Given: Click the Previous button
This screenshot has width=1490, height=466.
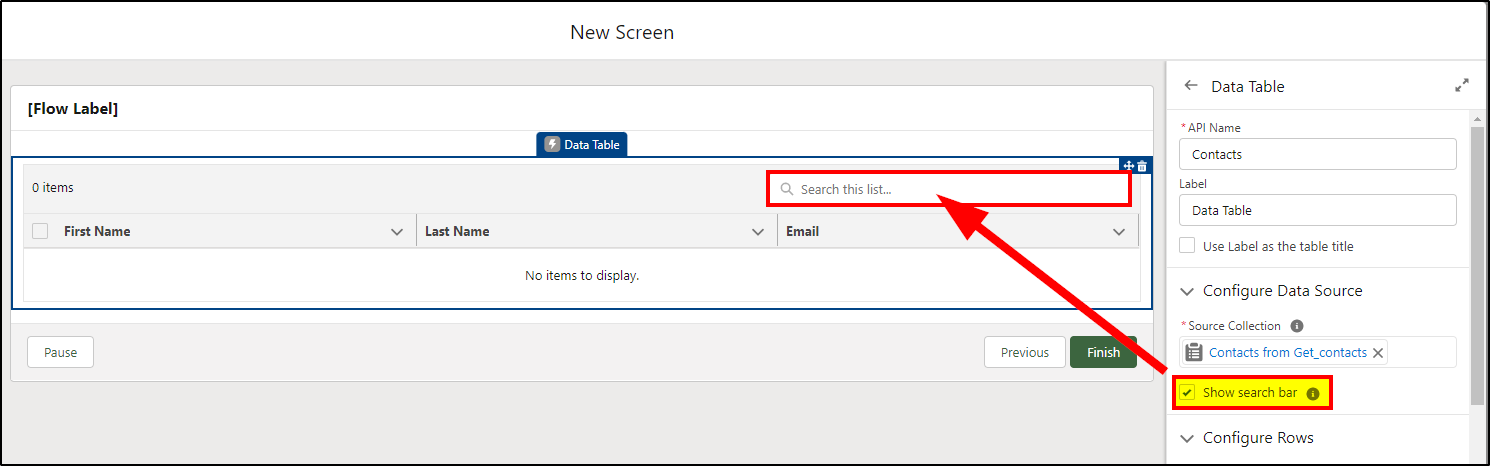Looking at the screenshot, I should (1025, 352).
